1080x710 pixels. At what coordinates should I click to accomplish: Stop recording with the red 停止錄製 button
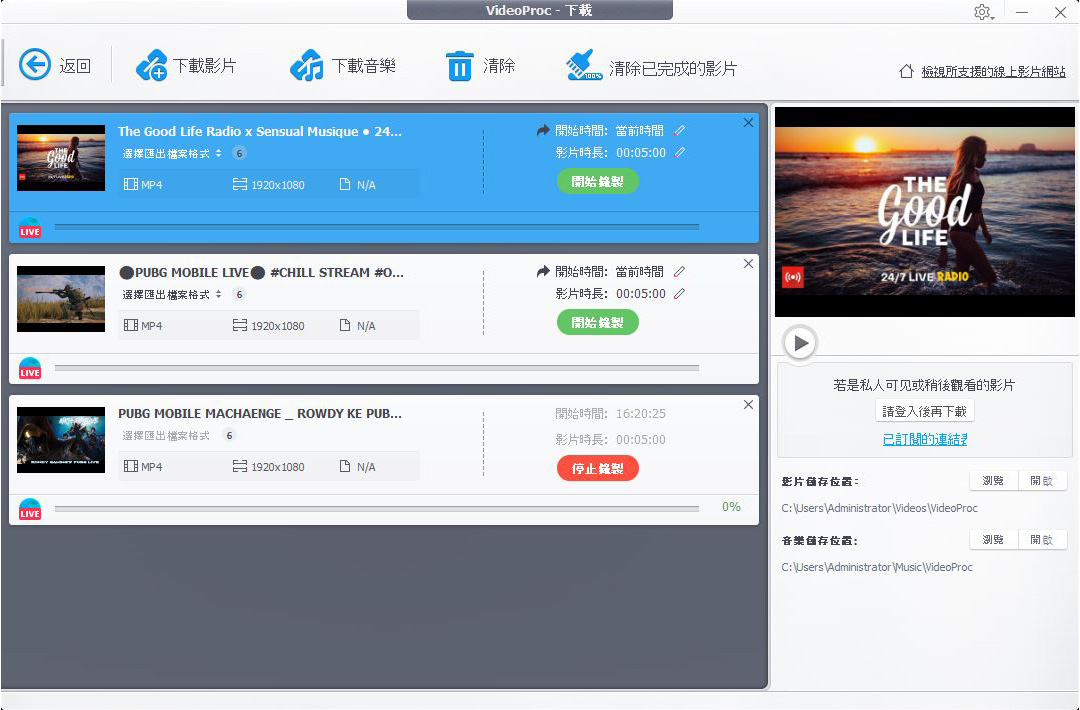pos(597,468)
